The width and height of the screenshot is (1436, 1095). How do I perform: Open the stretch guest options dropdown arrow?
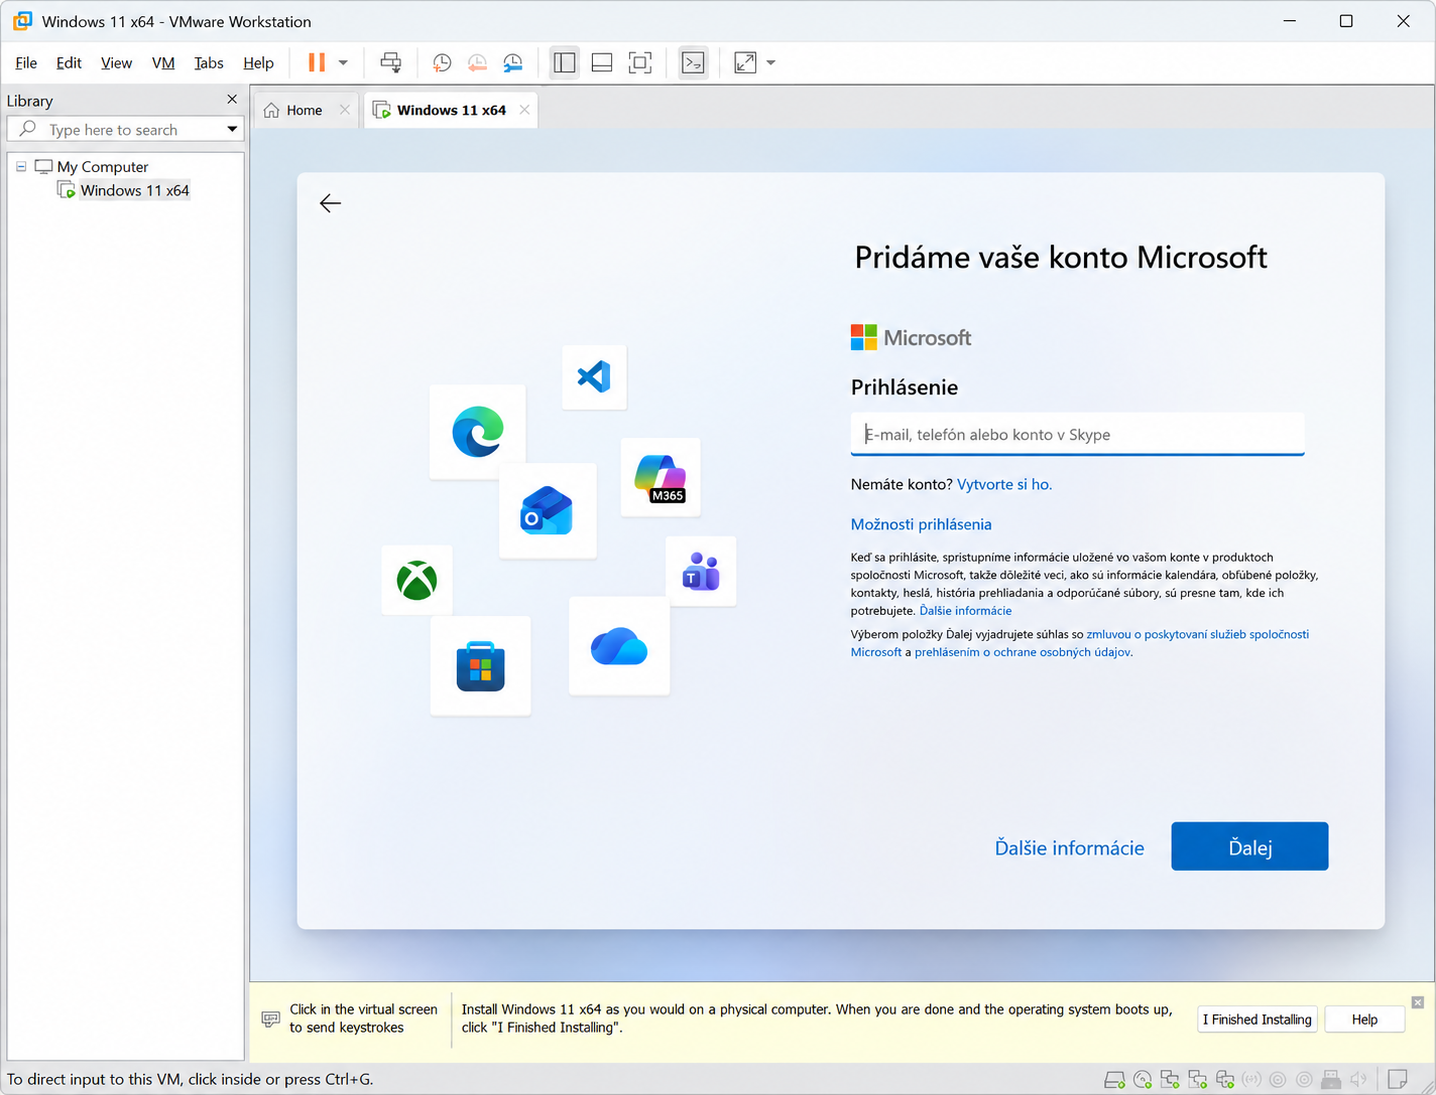click(771, 62)
